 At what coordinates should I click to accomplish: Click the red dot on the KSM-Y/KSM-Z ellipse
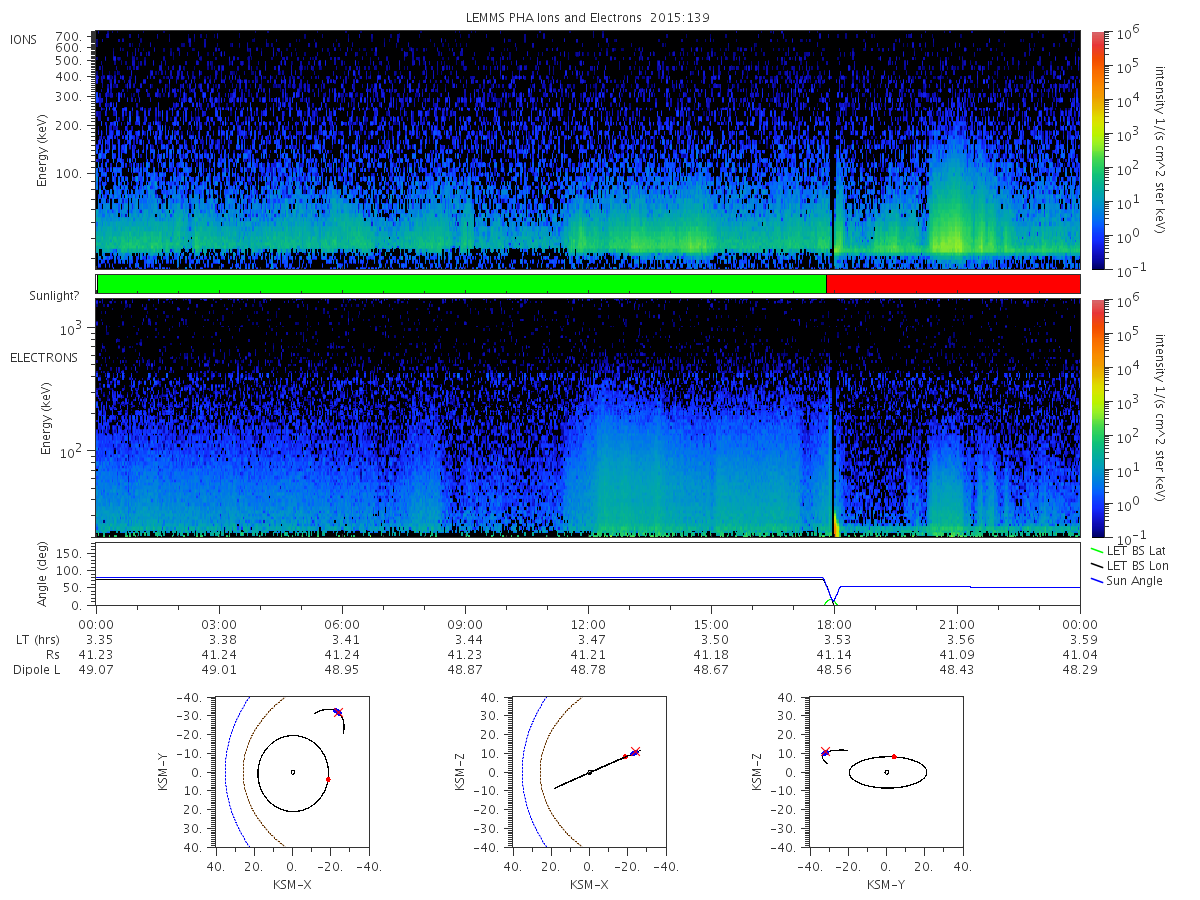tap(894, 756)
